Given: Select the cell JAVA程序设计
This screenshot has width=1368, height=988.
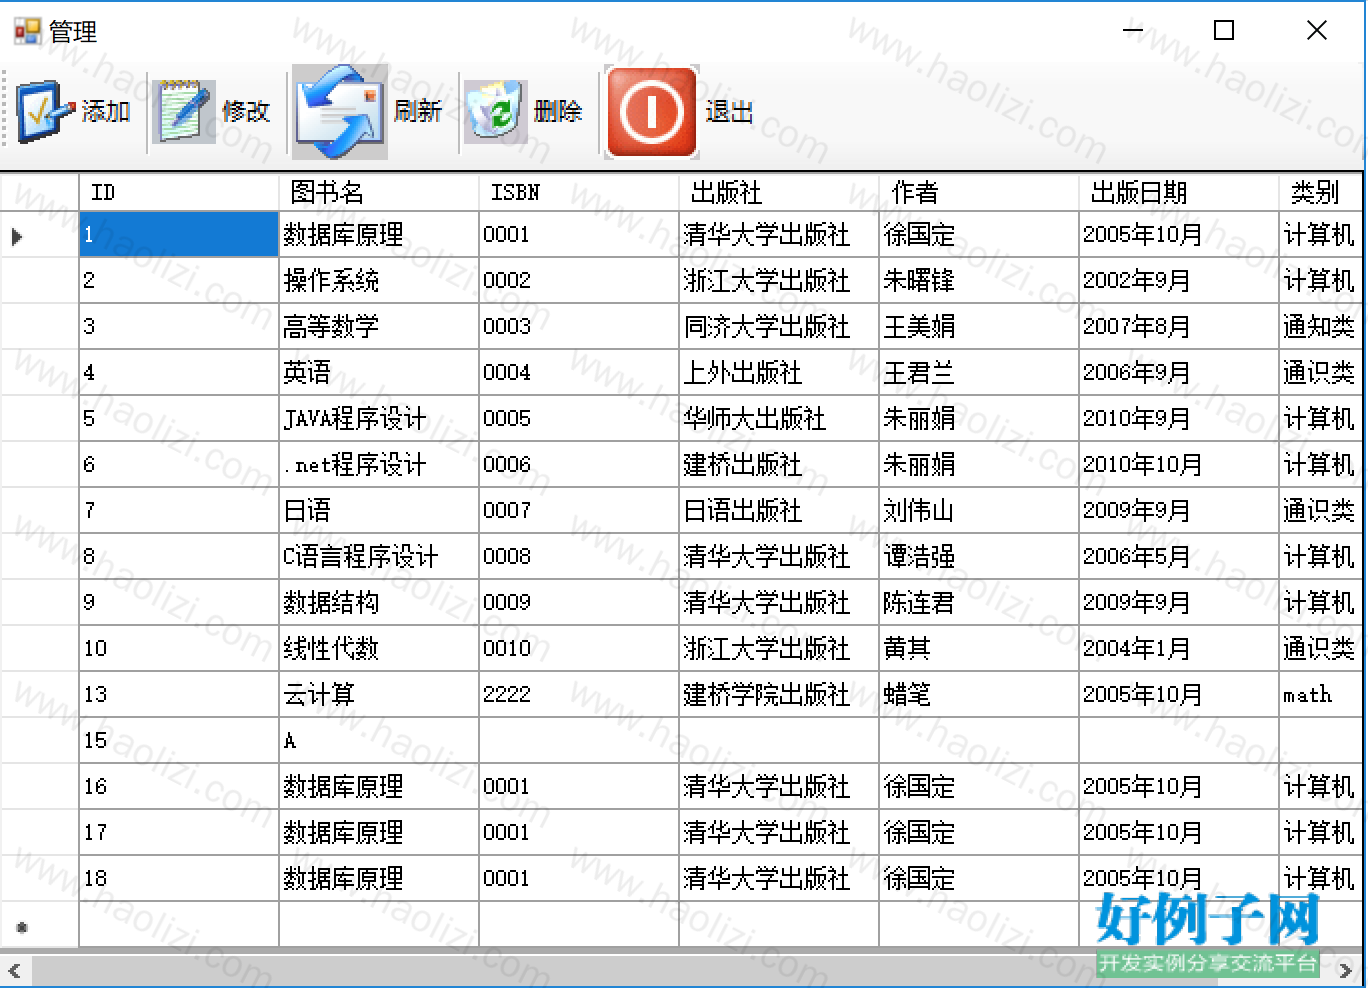Looking at the screenshot, I should (379, 419).
